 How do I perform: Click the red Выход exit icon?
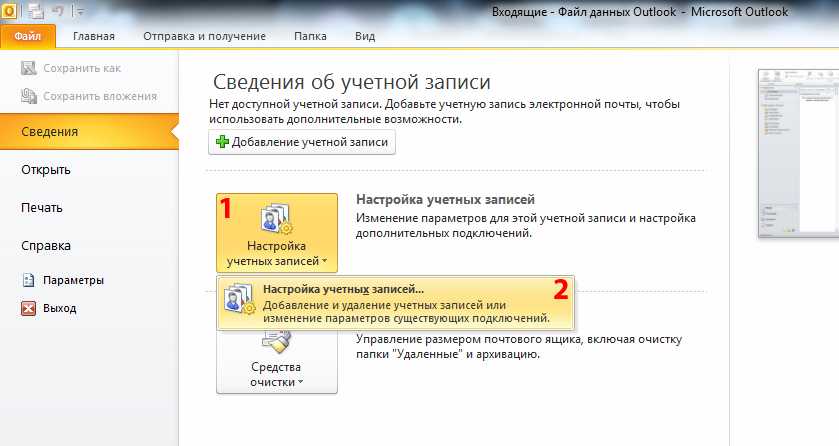point(28,308)
